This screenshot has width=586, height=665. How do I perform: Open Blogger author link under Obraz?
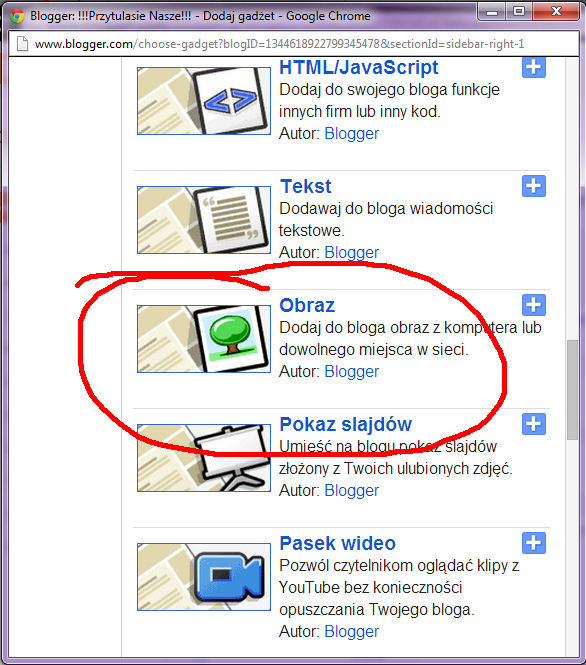(x=352, y=372)
